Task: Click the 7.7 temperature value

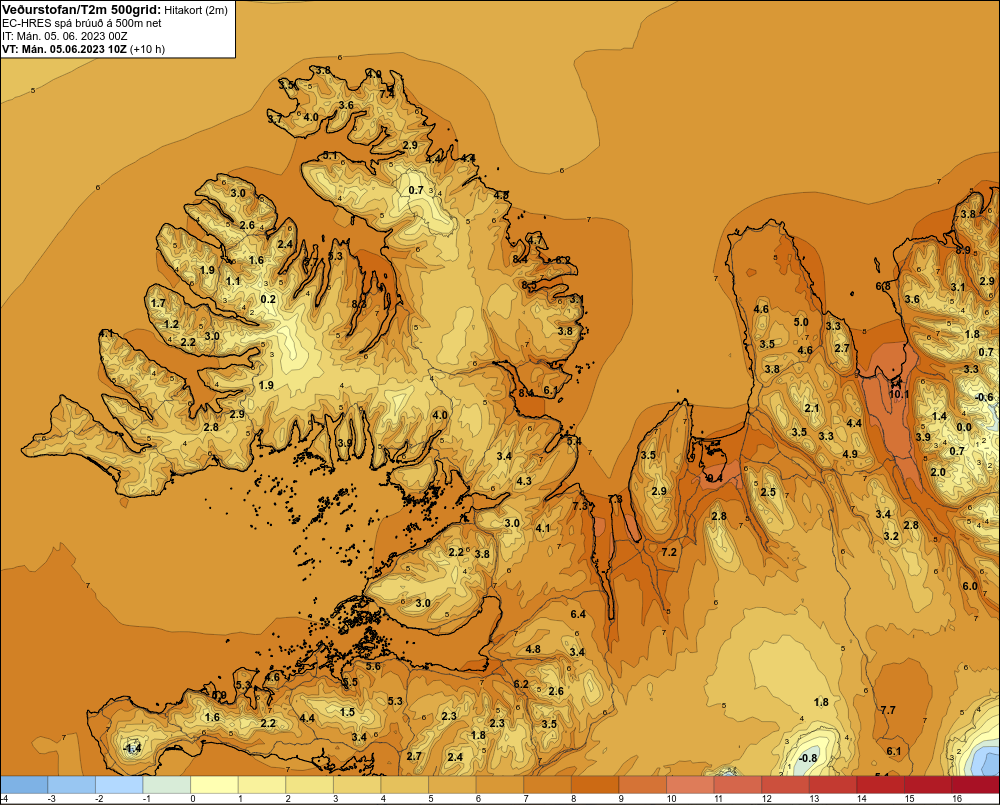Action: point(888,709)
